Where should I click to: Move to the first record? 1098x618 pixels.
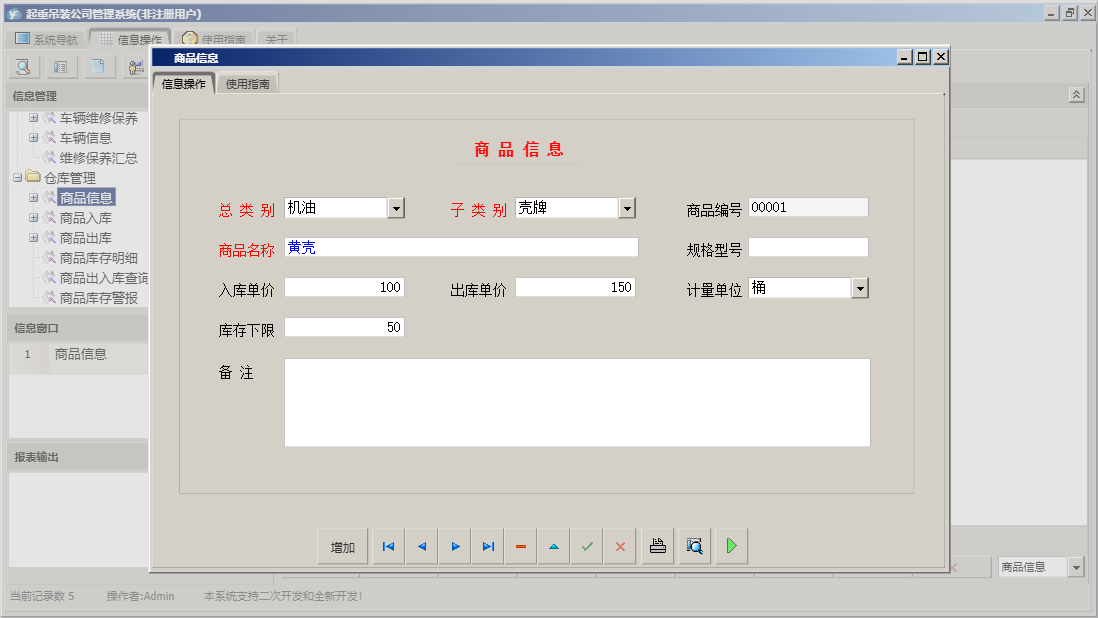pos(388,545)
